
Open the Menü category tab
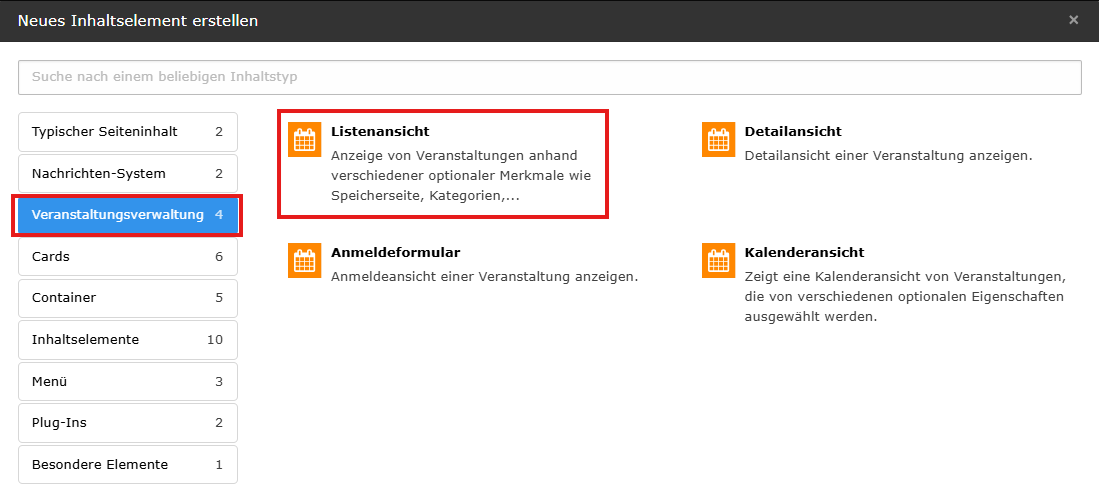tap(127, 382)
